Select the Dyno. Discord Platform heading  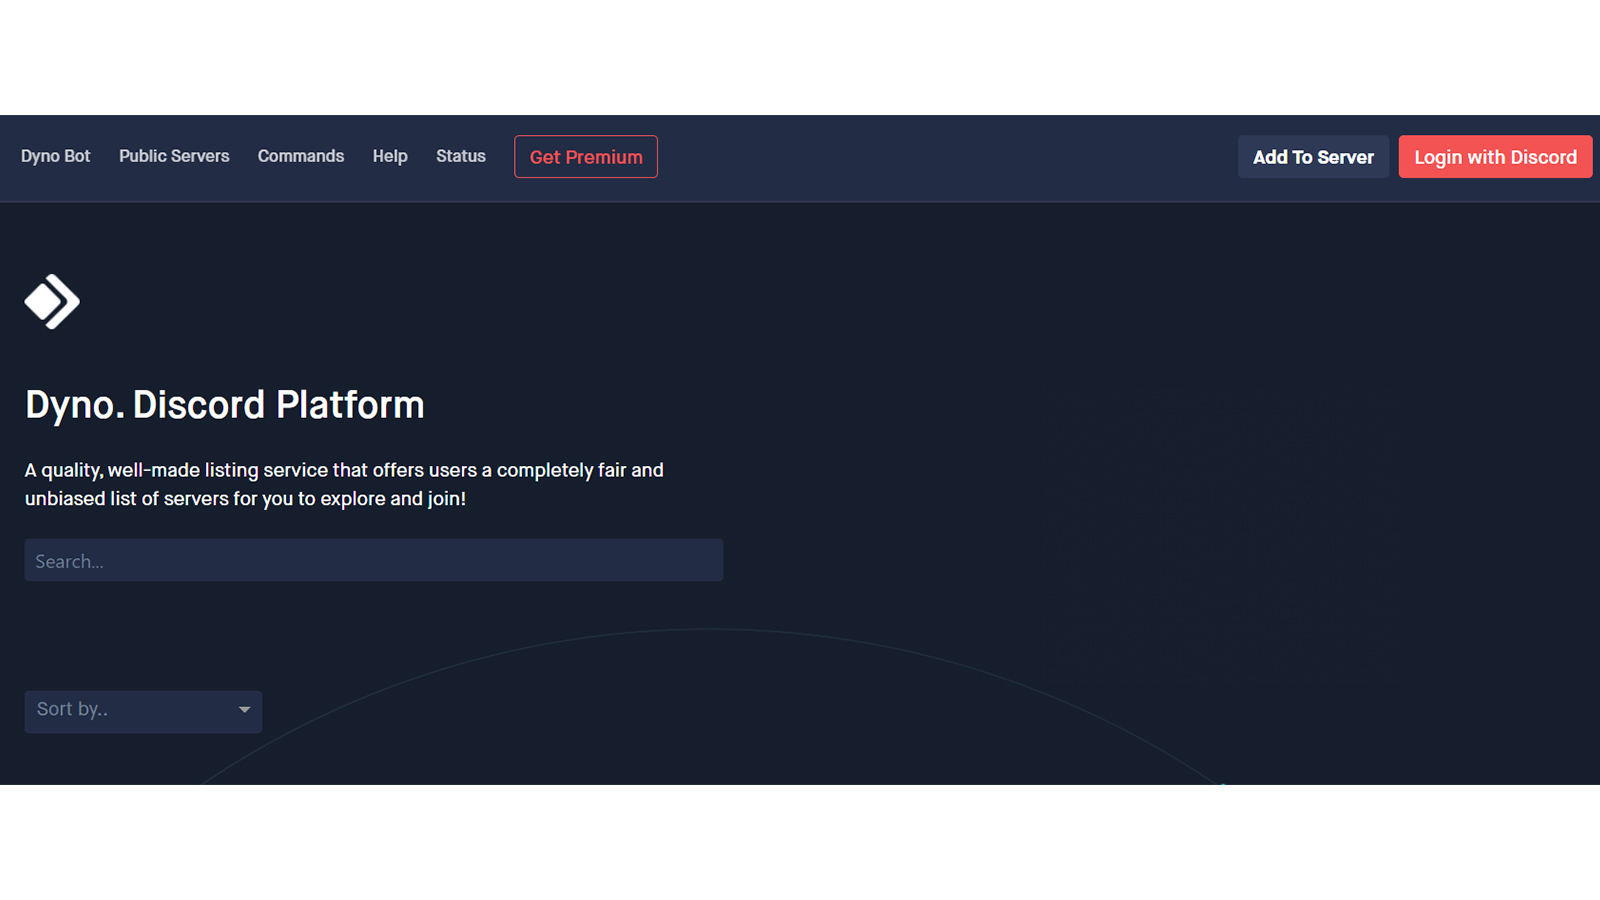(225, 405)
